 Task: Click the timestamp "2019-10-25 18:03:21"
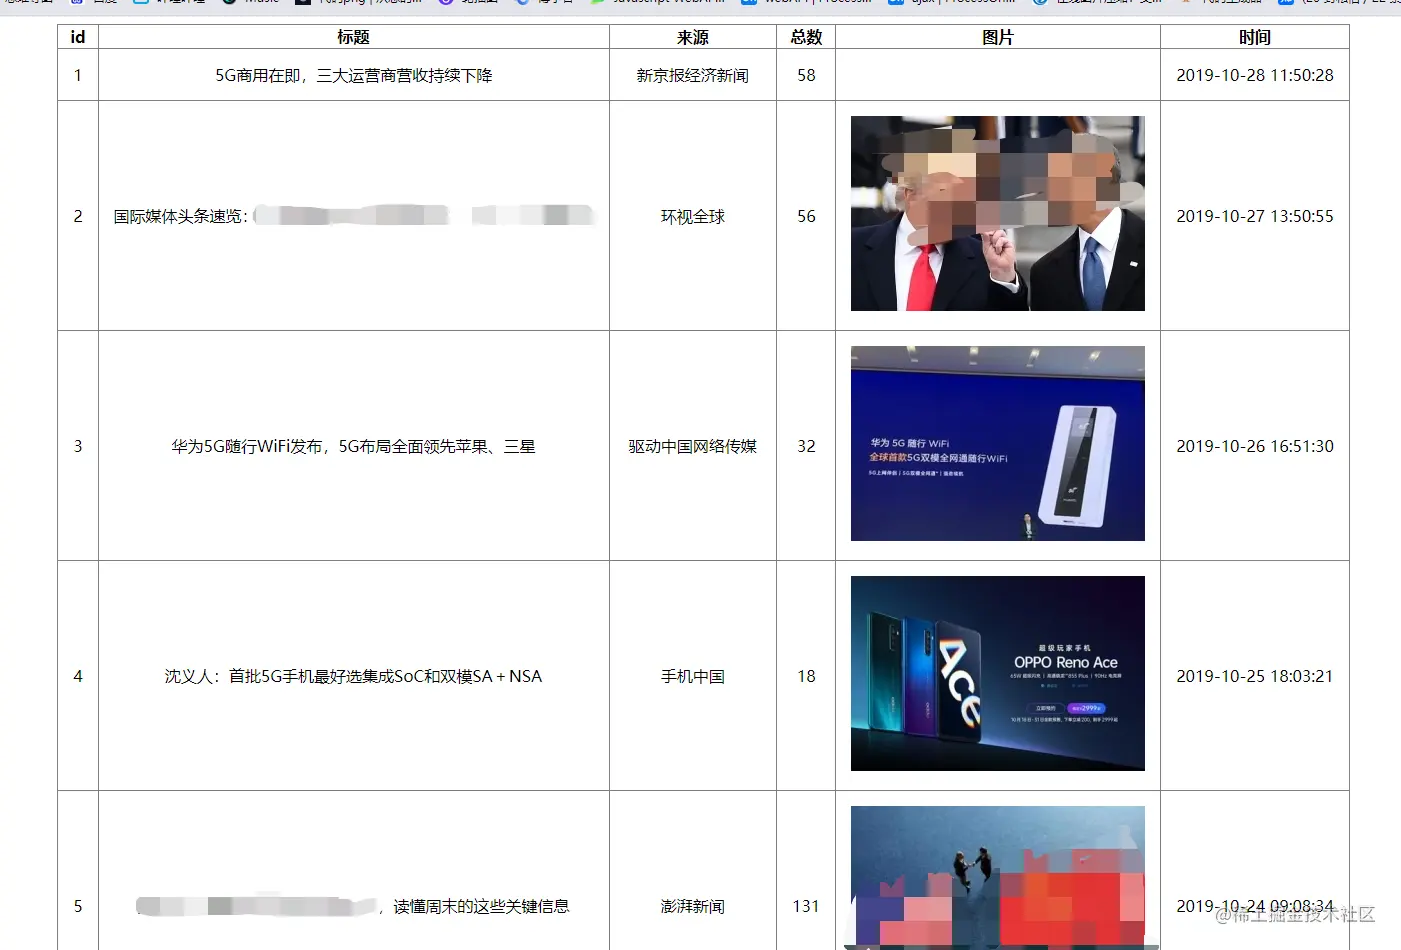click(1255, 676)
